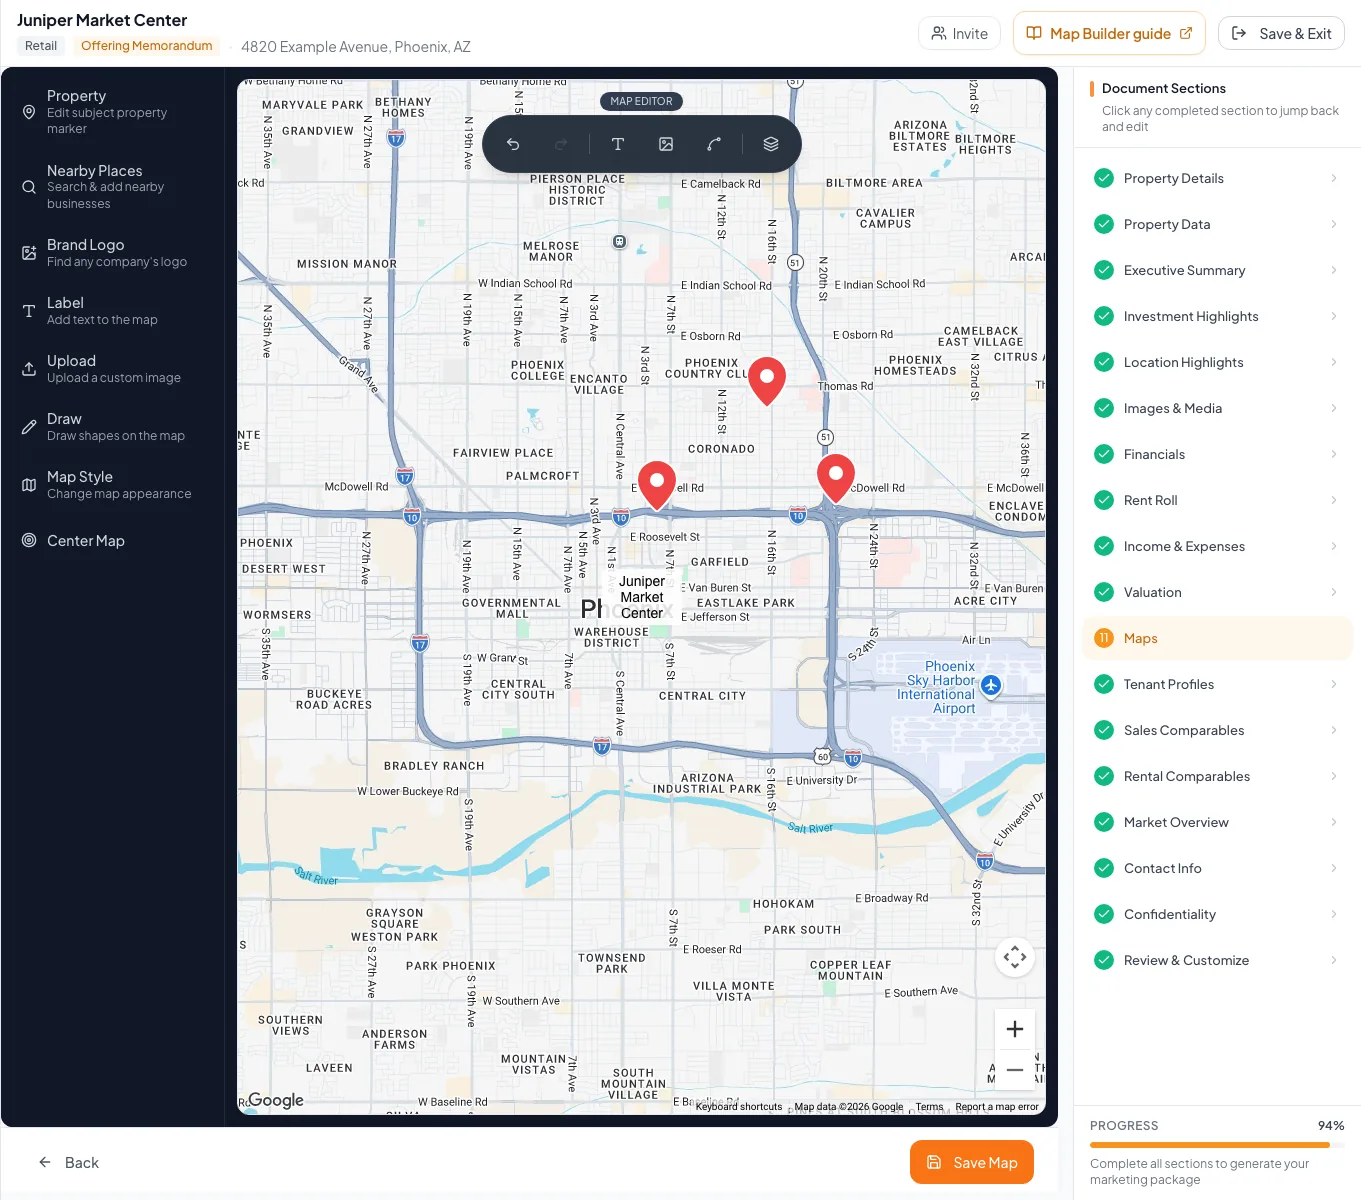This screenshot has height=1200, width=1361.
Task: Choose Label to add text to map
Action: pyautogui.click(x=112, y=311)
